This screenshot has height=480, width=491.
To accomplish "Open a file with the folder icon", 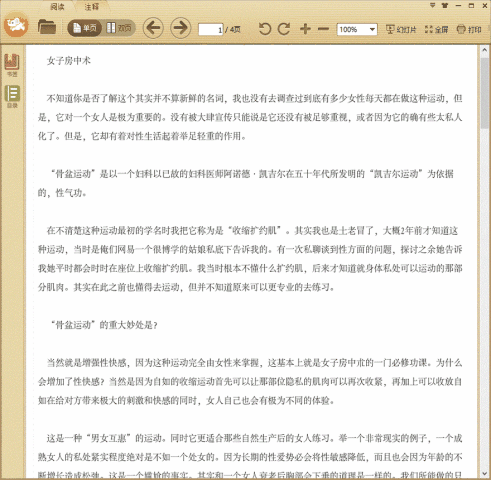I will [47, 27].
